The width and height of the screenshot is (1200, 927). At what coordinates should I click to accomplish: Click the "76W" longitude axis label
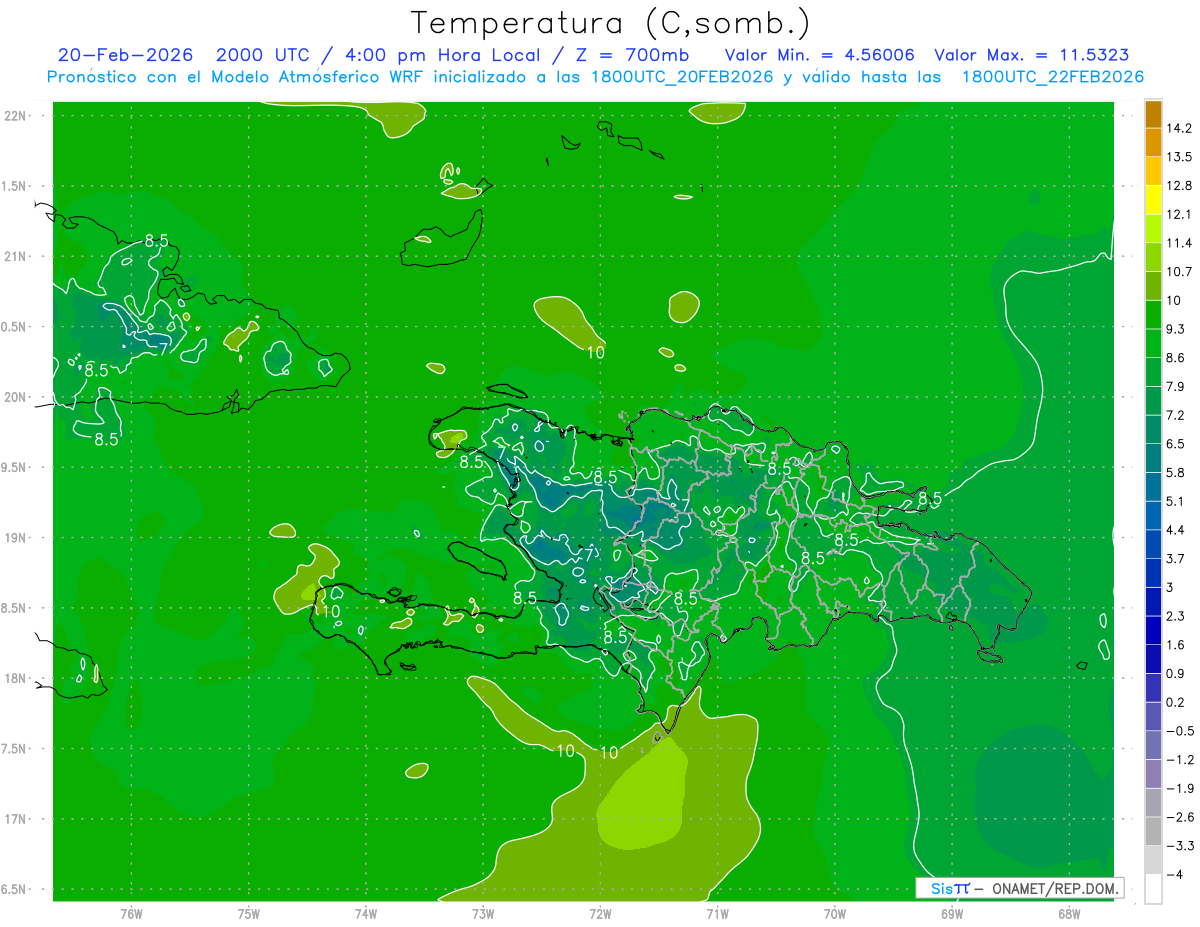tap(131, 914)
